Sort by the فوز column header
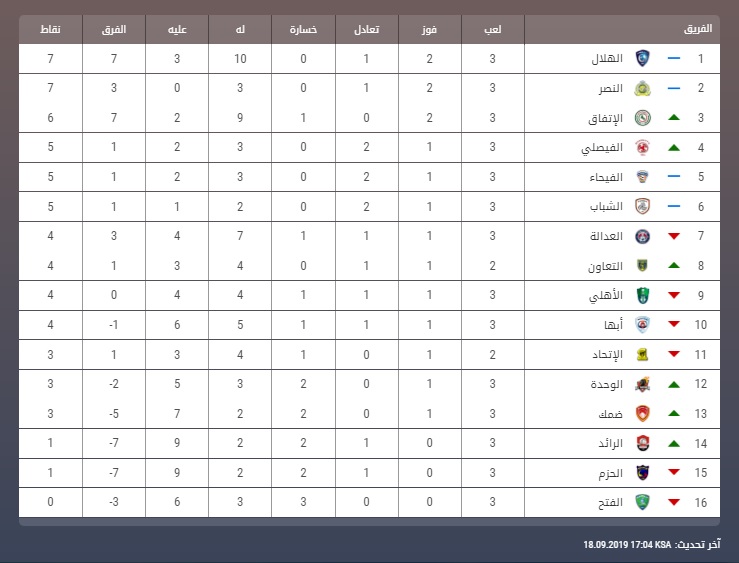The image size is (739, 563). tap(429, 29)
